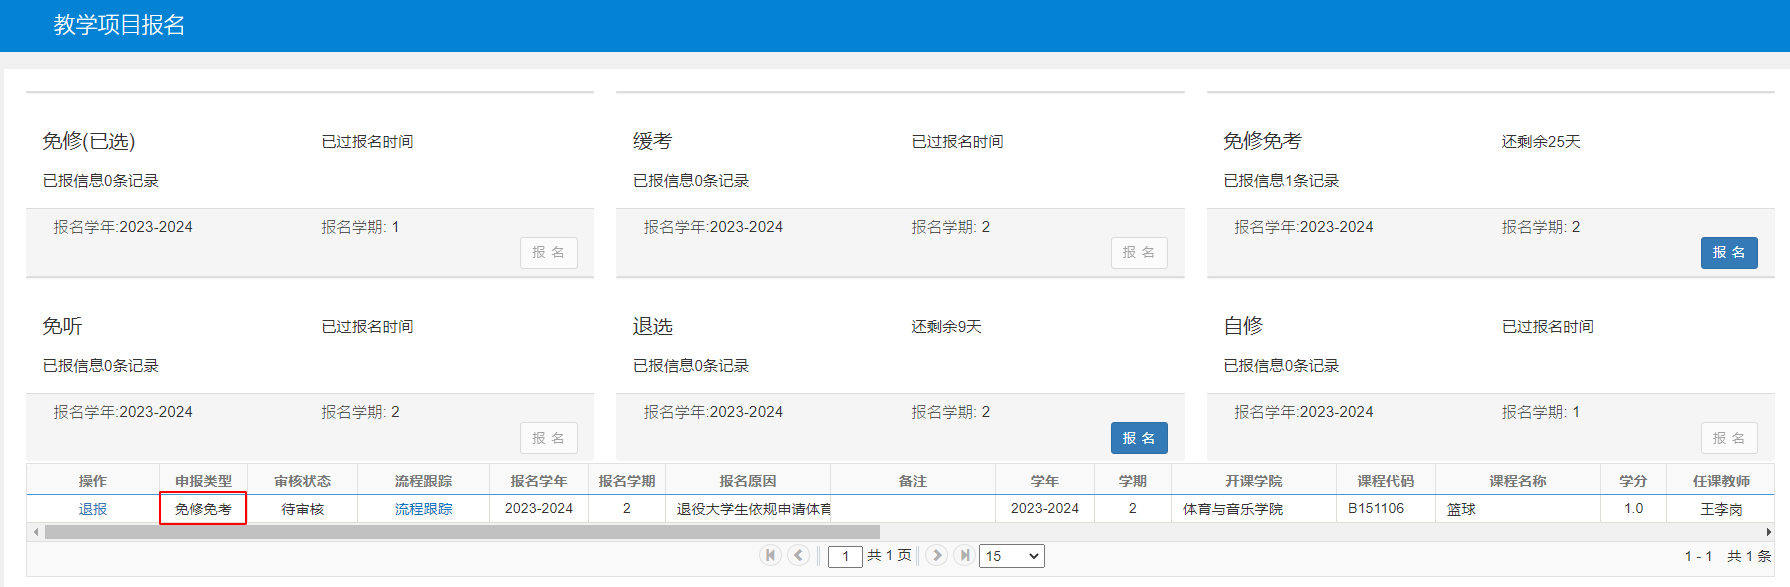Click disabled 报名 button in 缓考 card
Viewport: 1790px width, 587px height.
point(1139,252)
